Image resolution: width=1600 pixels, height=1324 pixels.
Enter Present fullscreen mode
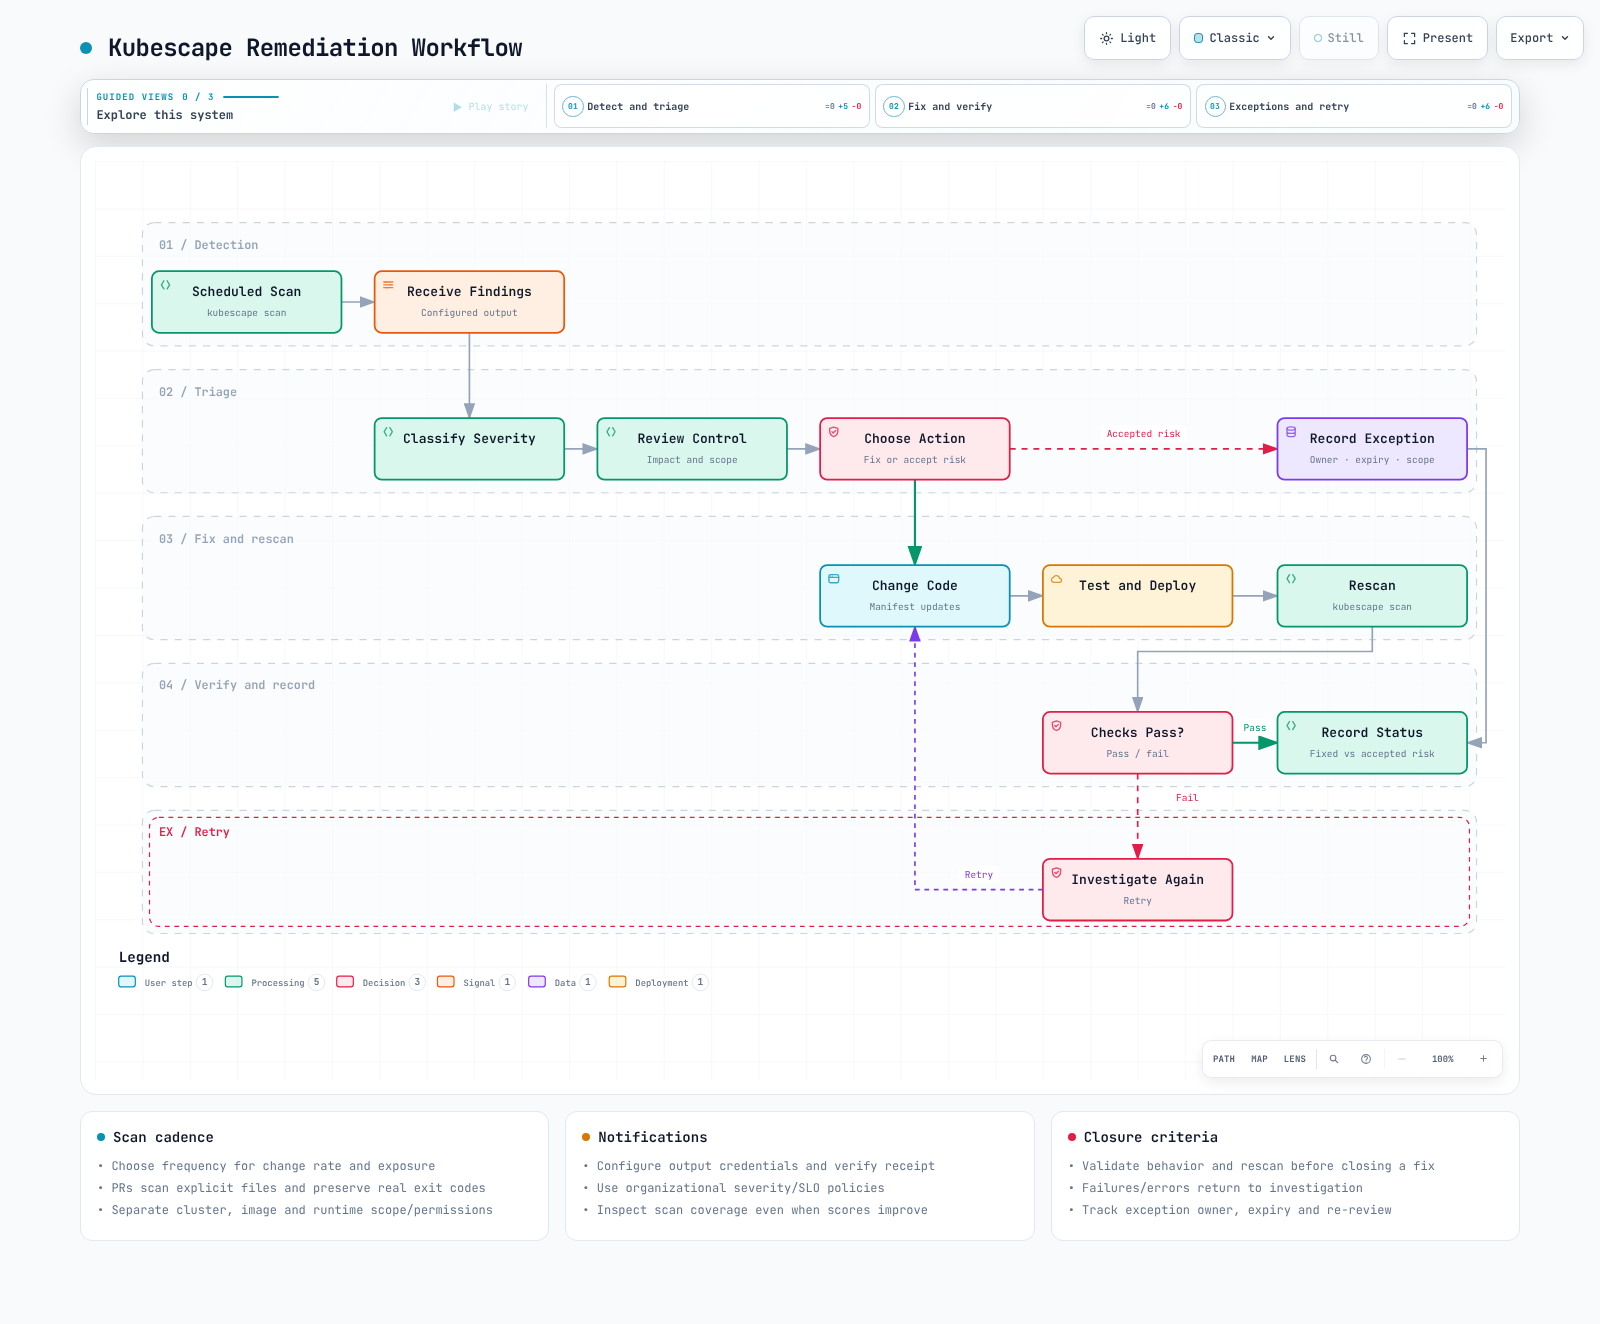[1437, 38]
